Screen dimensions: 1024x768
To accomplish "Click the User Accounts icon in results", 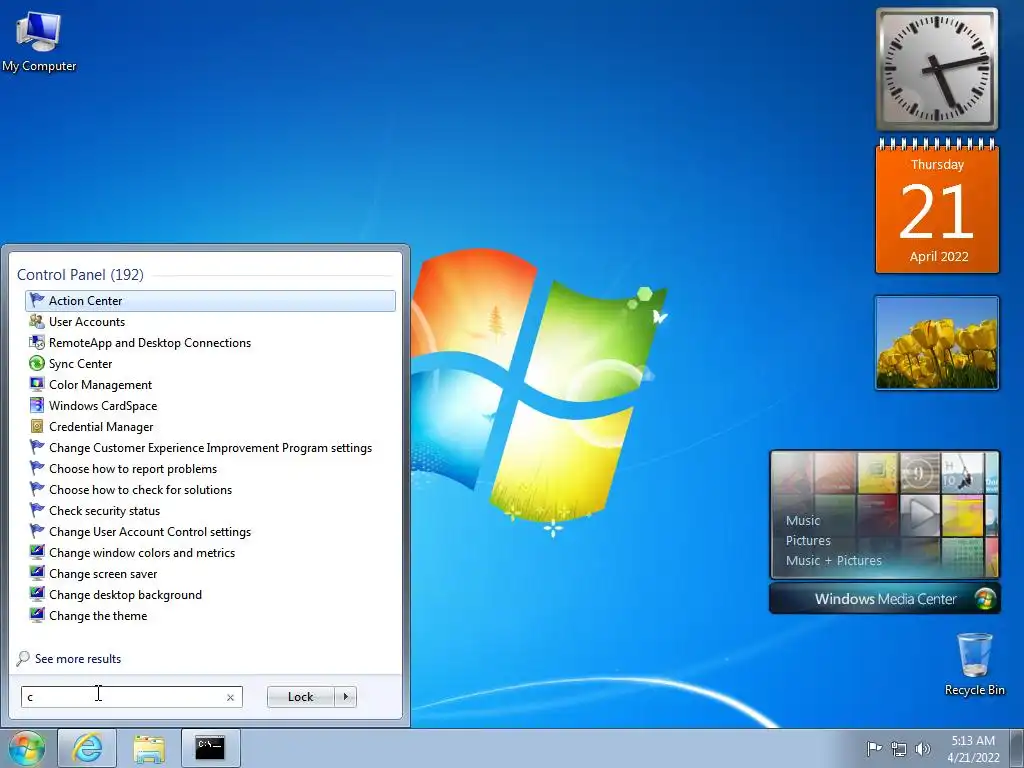I will coord(37,321).
